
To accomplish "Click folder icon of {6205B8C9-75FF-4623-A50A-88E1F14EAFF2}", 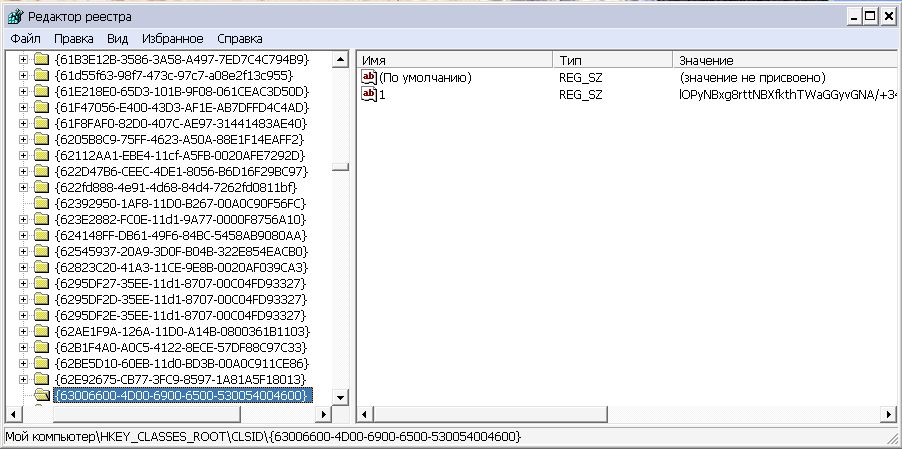I will [42, 139].
